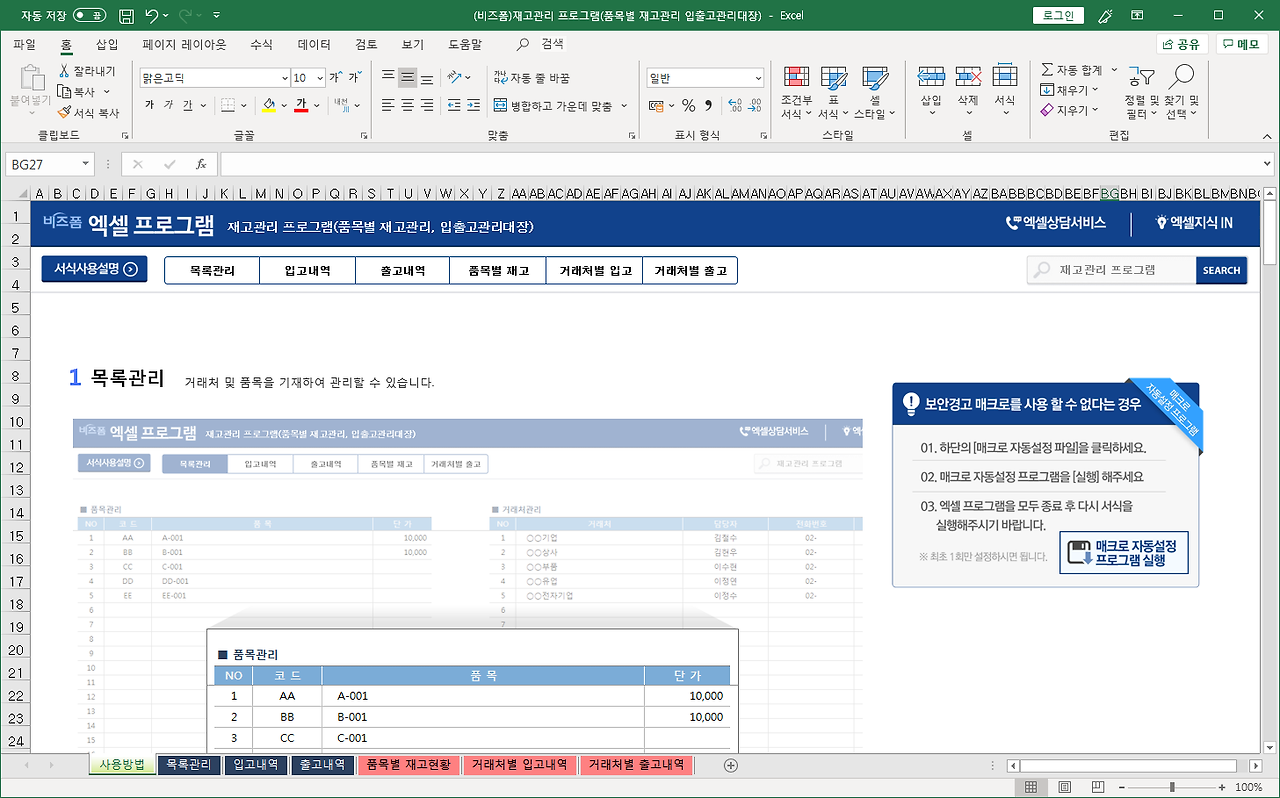The image size is (1280, 798).
Task: Click the Name Box showing BG27
Action: 43,164
